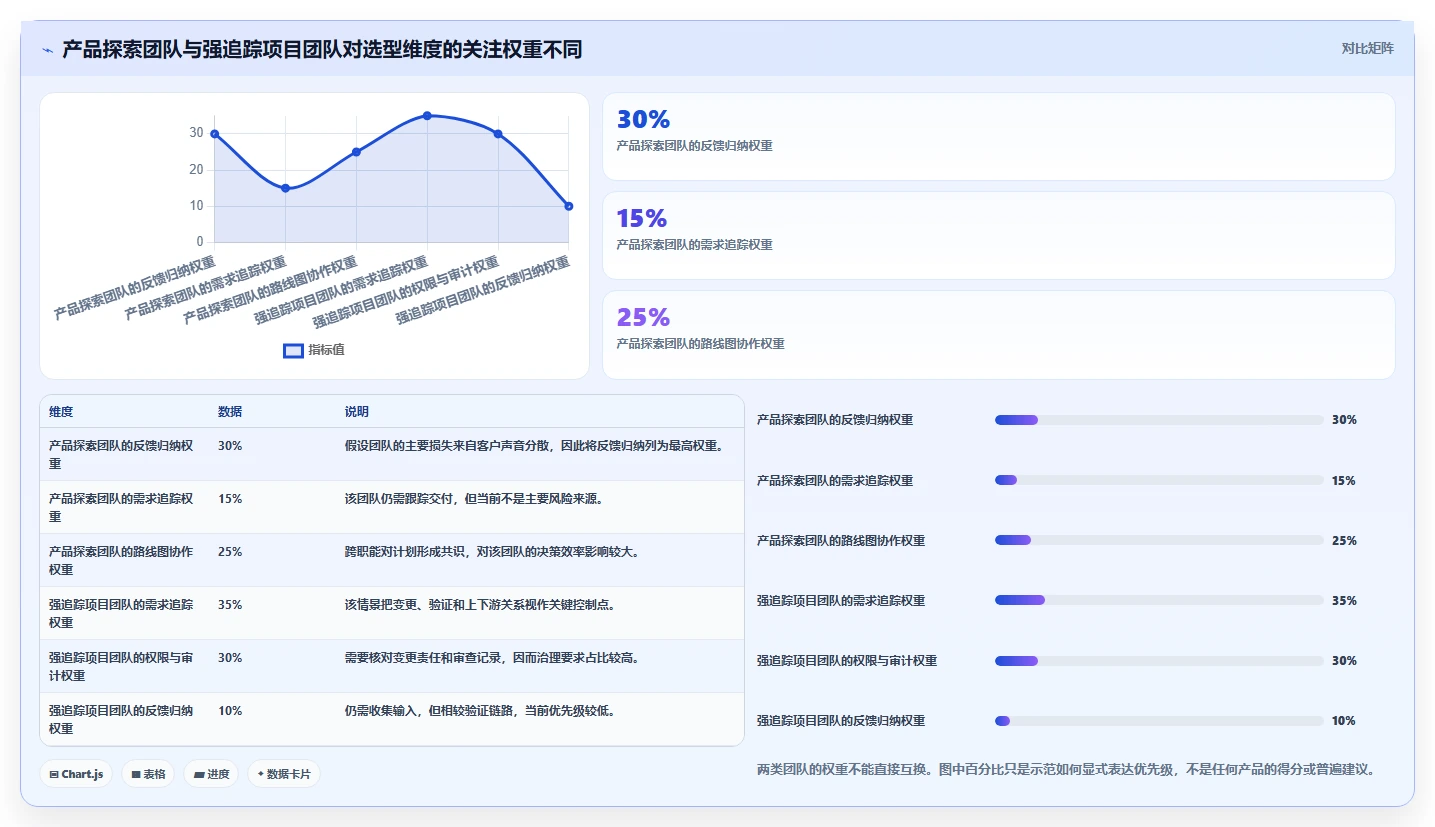
Task: Click description starting with 该情景把变更
Action: [480, 605]
